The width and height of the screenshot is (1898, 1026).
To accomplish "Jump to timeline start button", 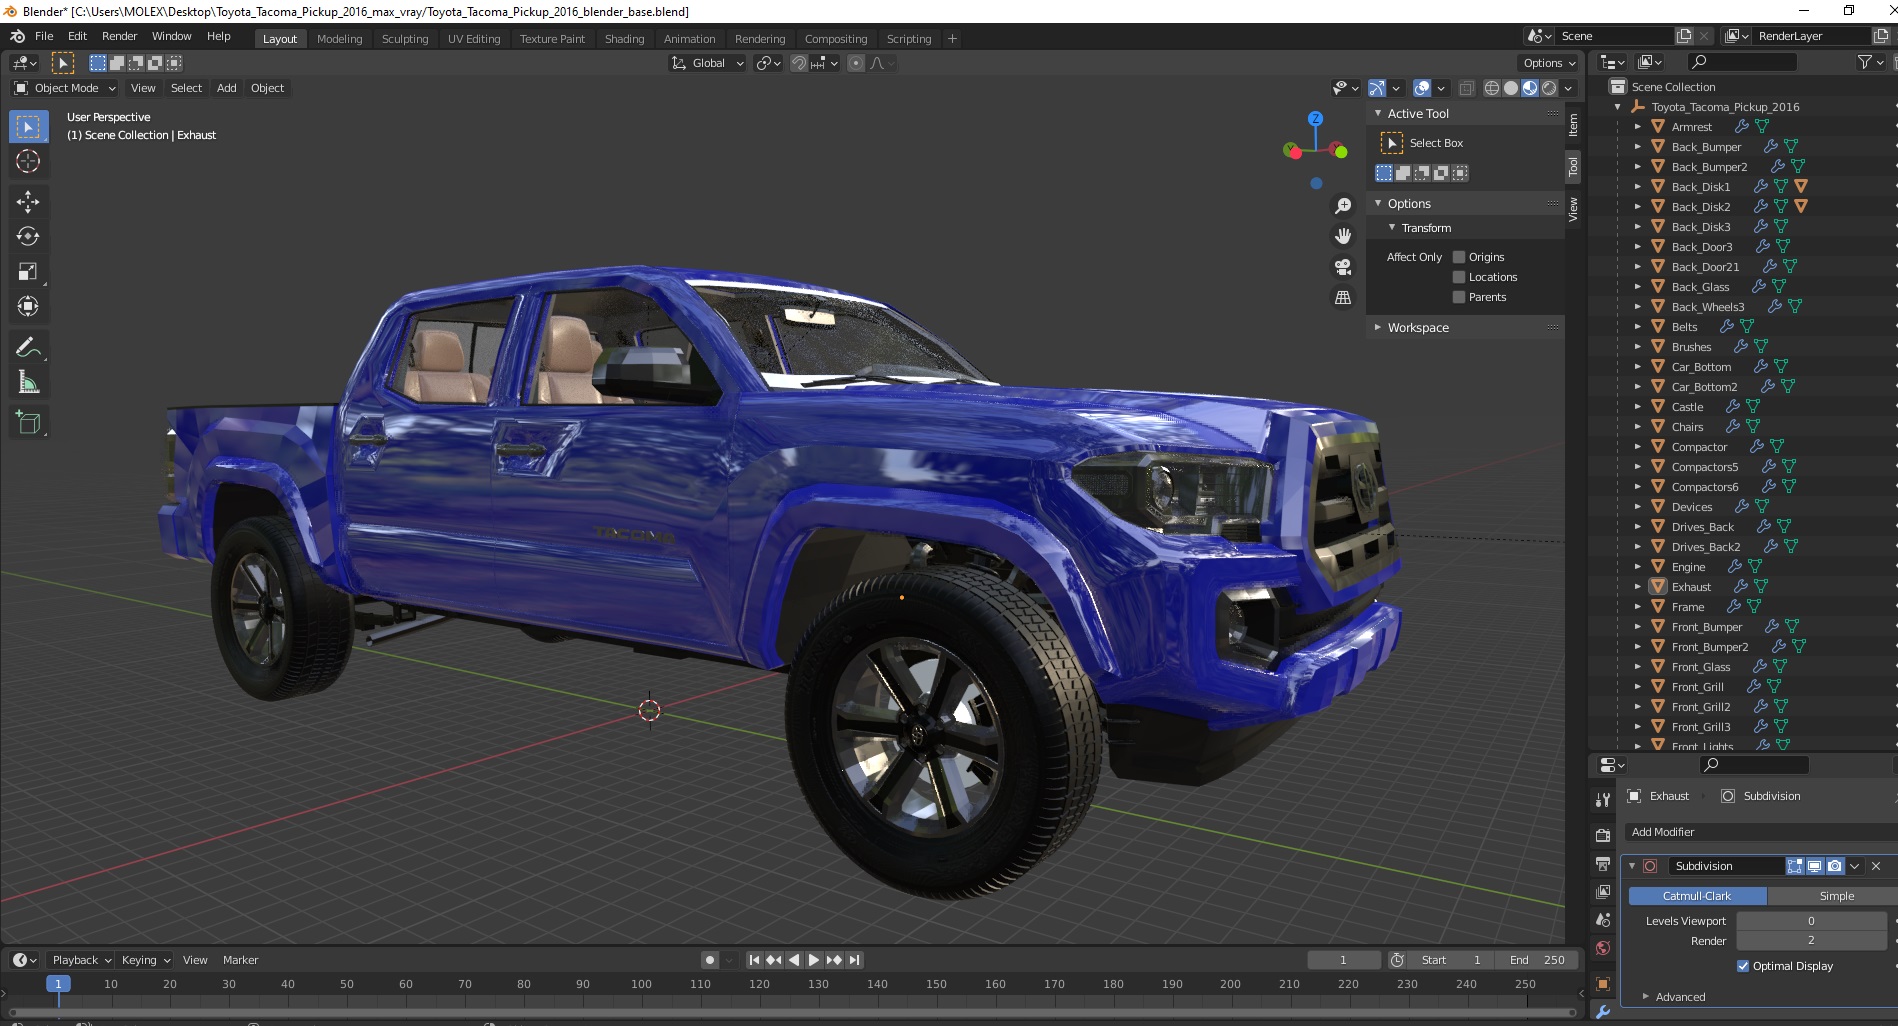I will [755, 960].
